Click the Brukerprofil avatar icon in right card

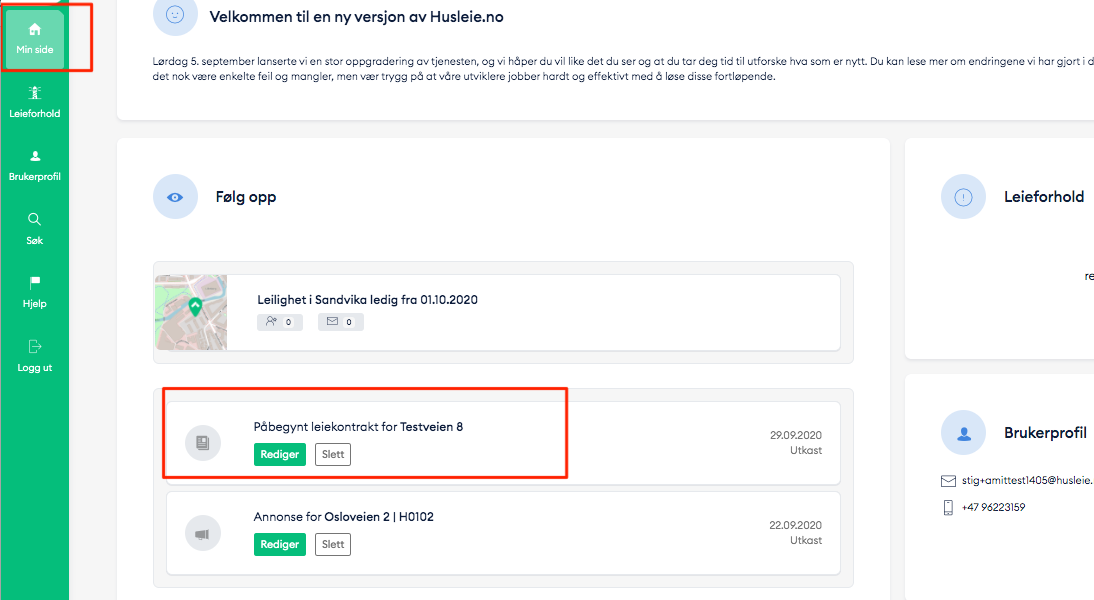963,433
